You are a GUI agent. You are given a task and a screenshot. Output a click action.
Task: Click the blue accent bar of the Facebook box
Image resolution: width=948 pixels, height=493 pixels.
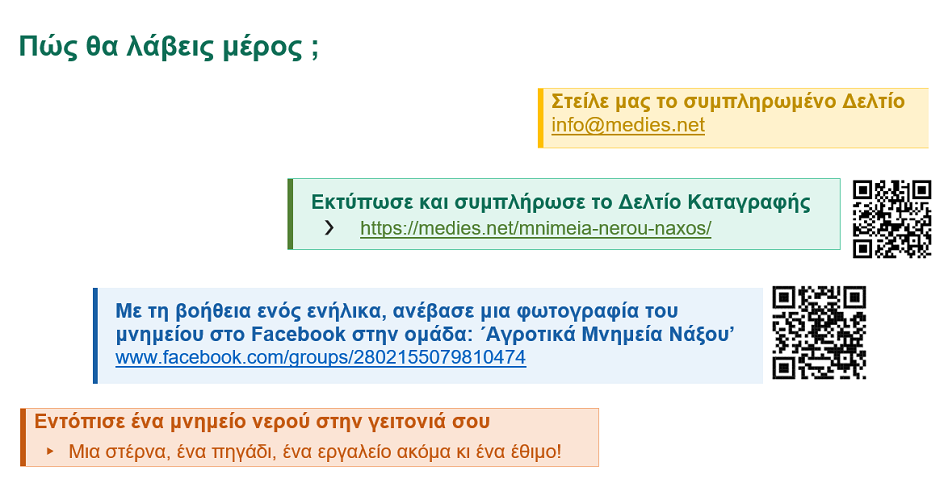pos(96,335)
